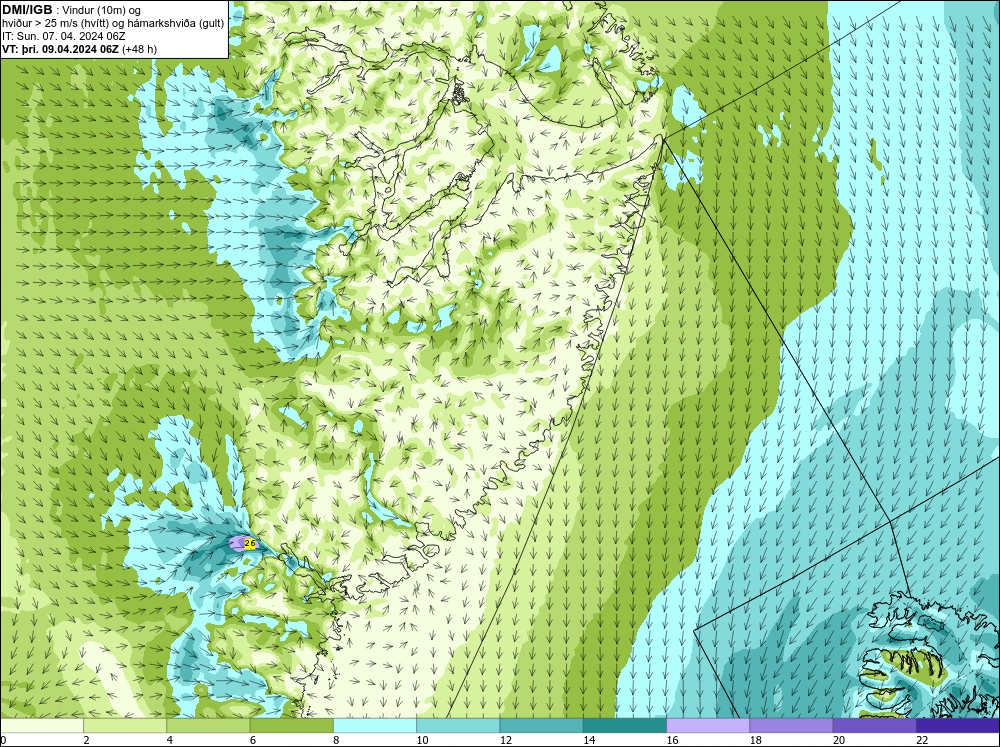Click the 22+ m/s deep purple swatch
1000x747 pixels.
[958, 726]
